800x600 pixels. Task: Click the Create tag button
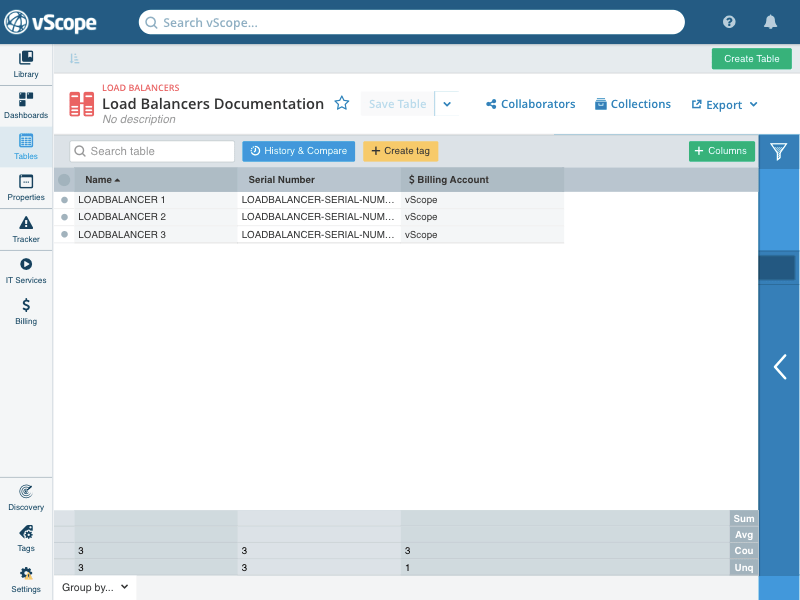[x=401, y=151]
